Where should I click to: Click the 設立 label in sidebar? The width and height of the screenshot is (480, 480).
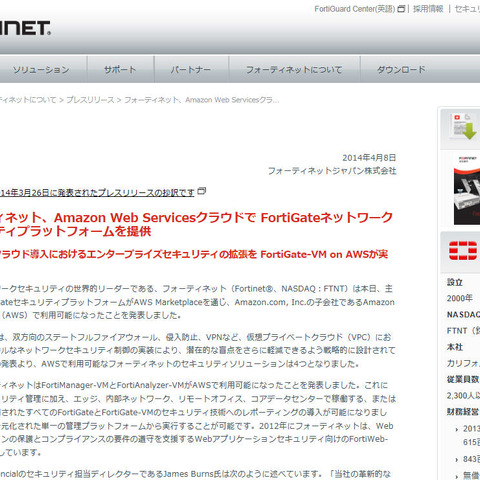(455, 282)
